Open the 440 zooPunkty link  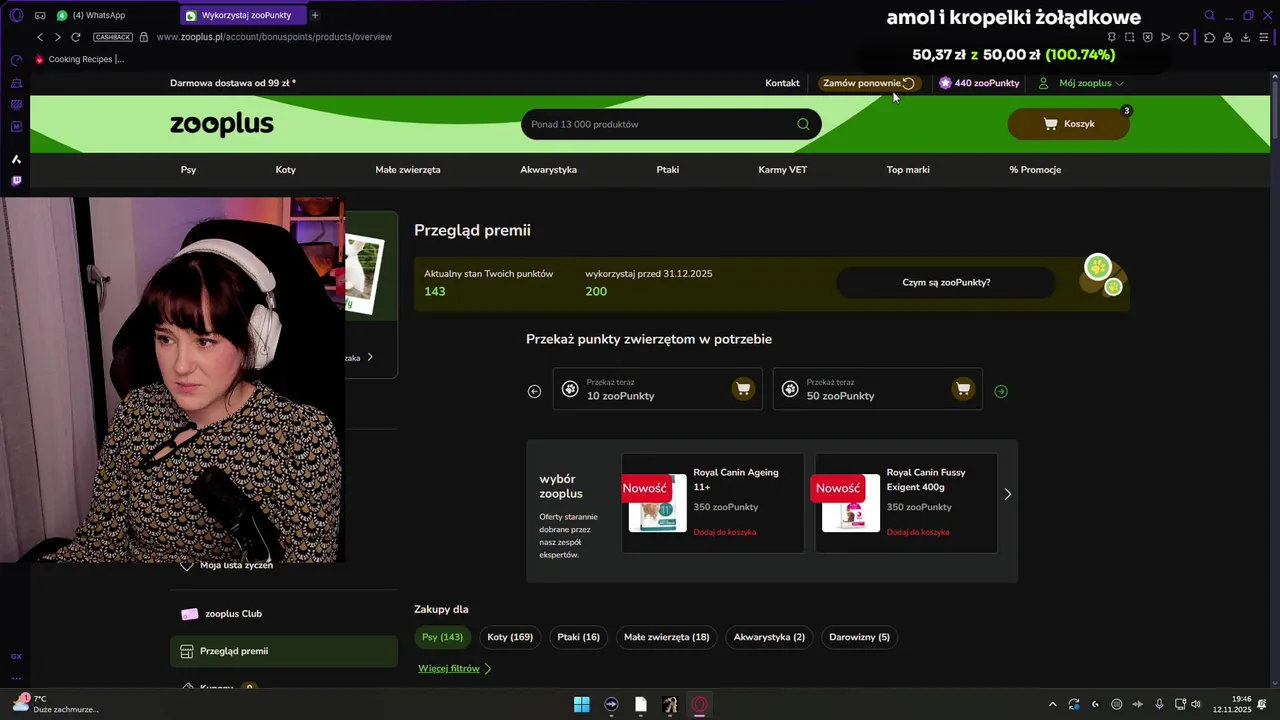(979, 83)
